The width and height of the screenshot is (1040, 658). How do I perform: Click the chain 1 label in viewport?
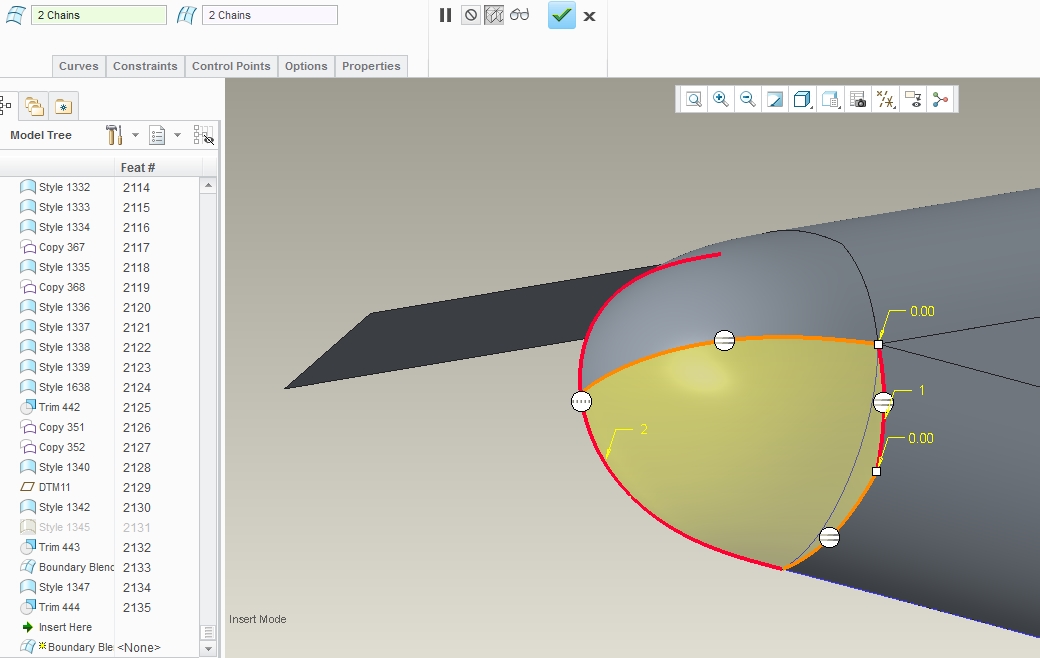point(921,390)
